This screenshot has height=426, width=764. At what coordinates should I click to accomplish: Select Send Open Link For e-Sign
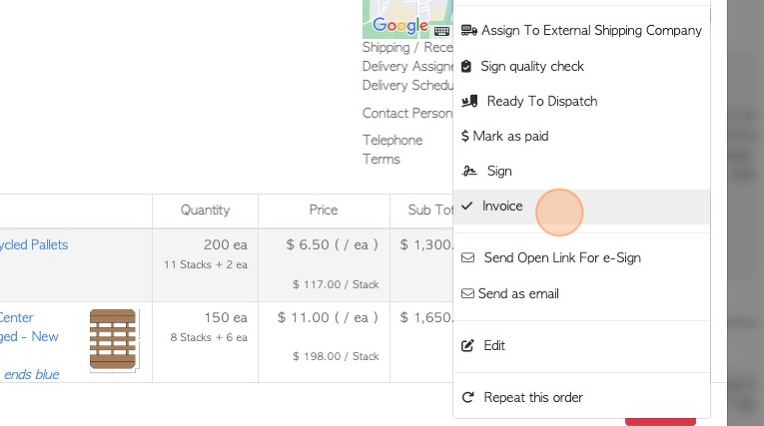(562, 258)
